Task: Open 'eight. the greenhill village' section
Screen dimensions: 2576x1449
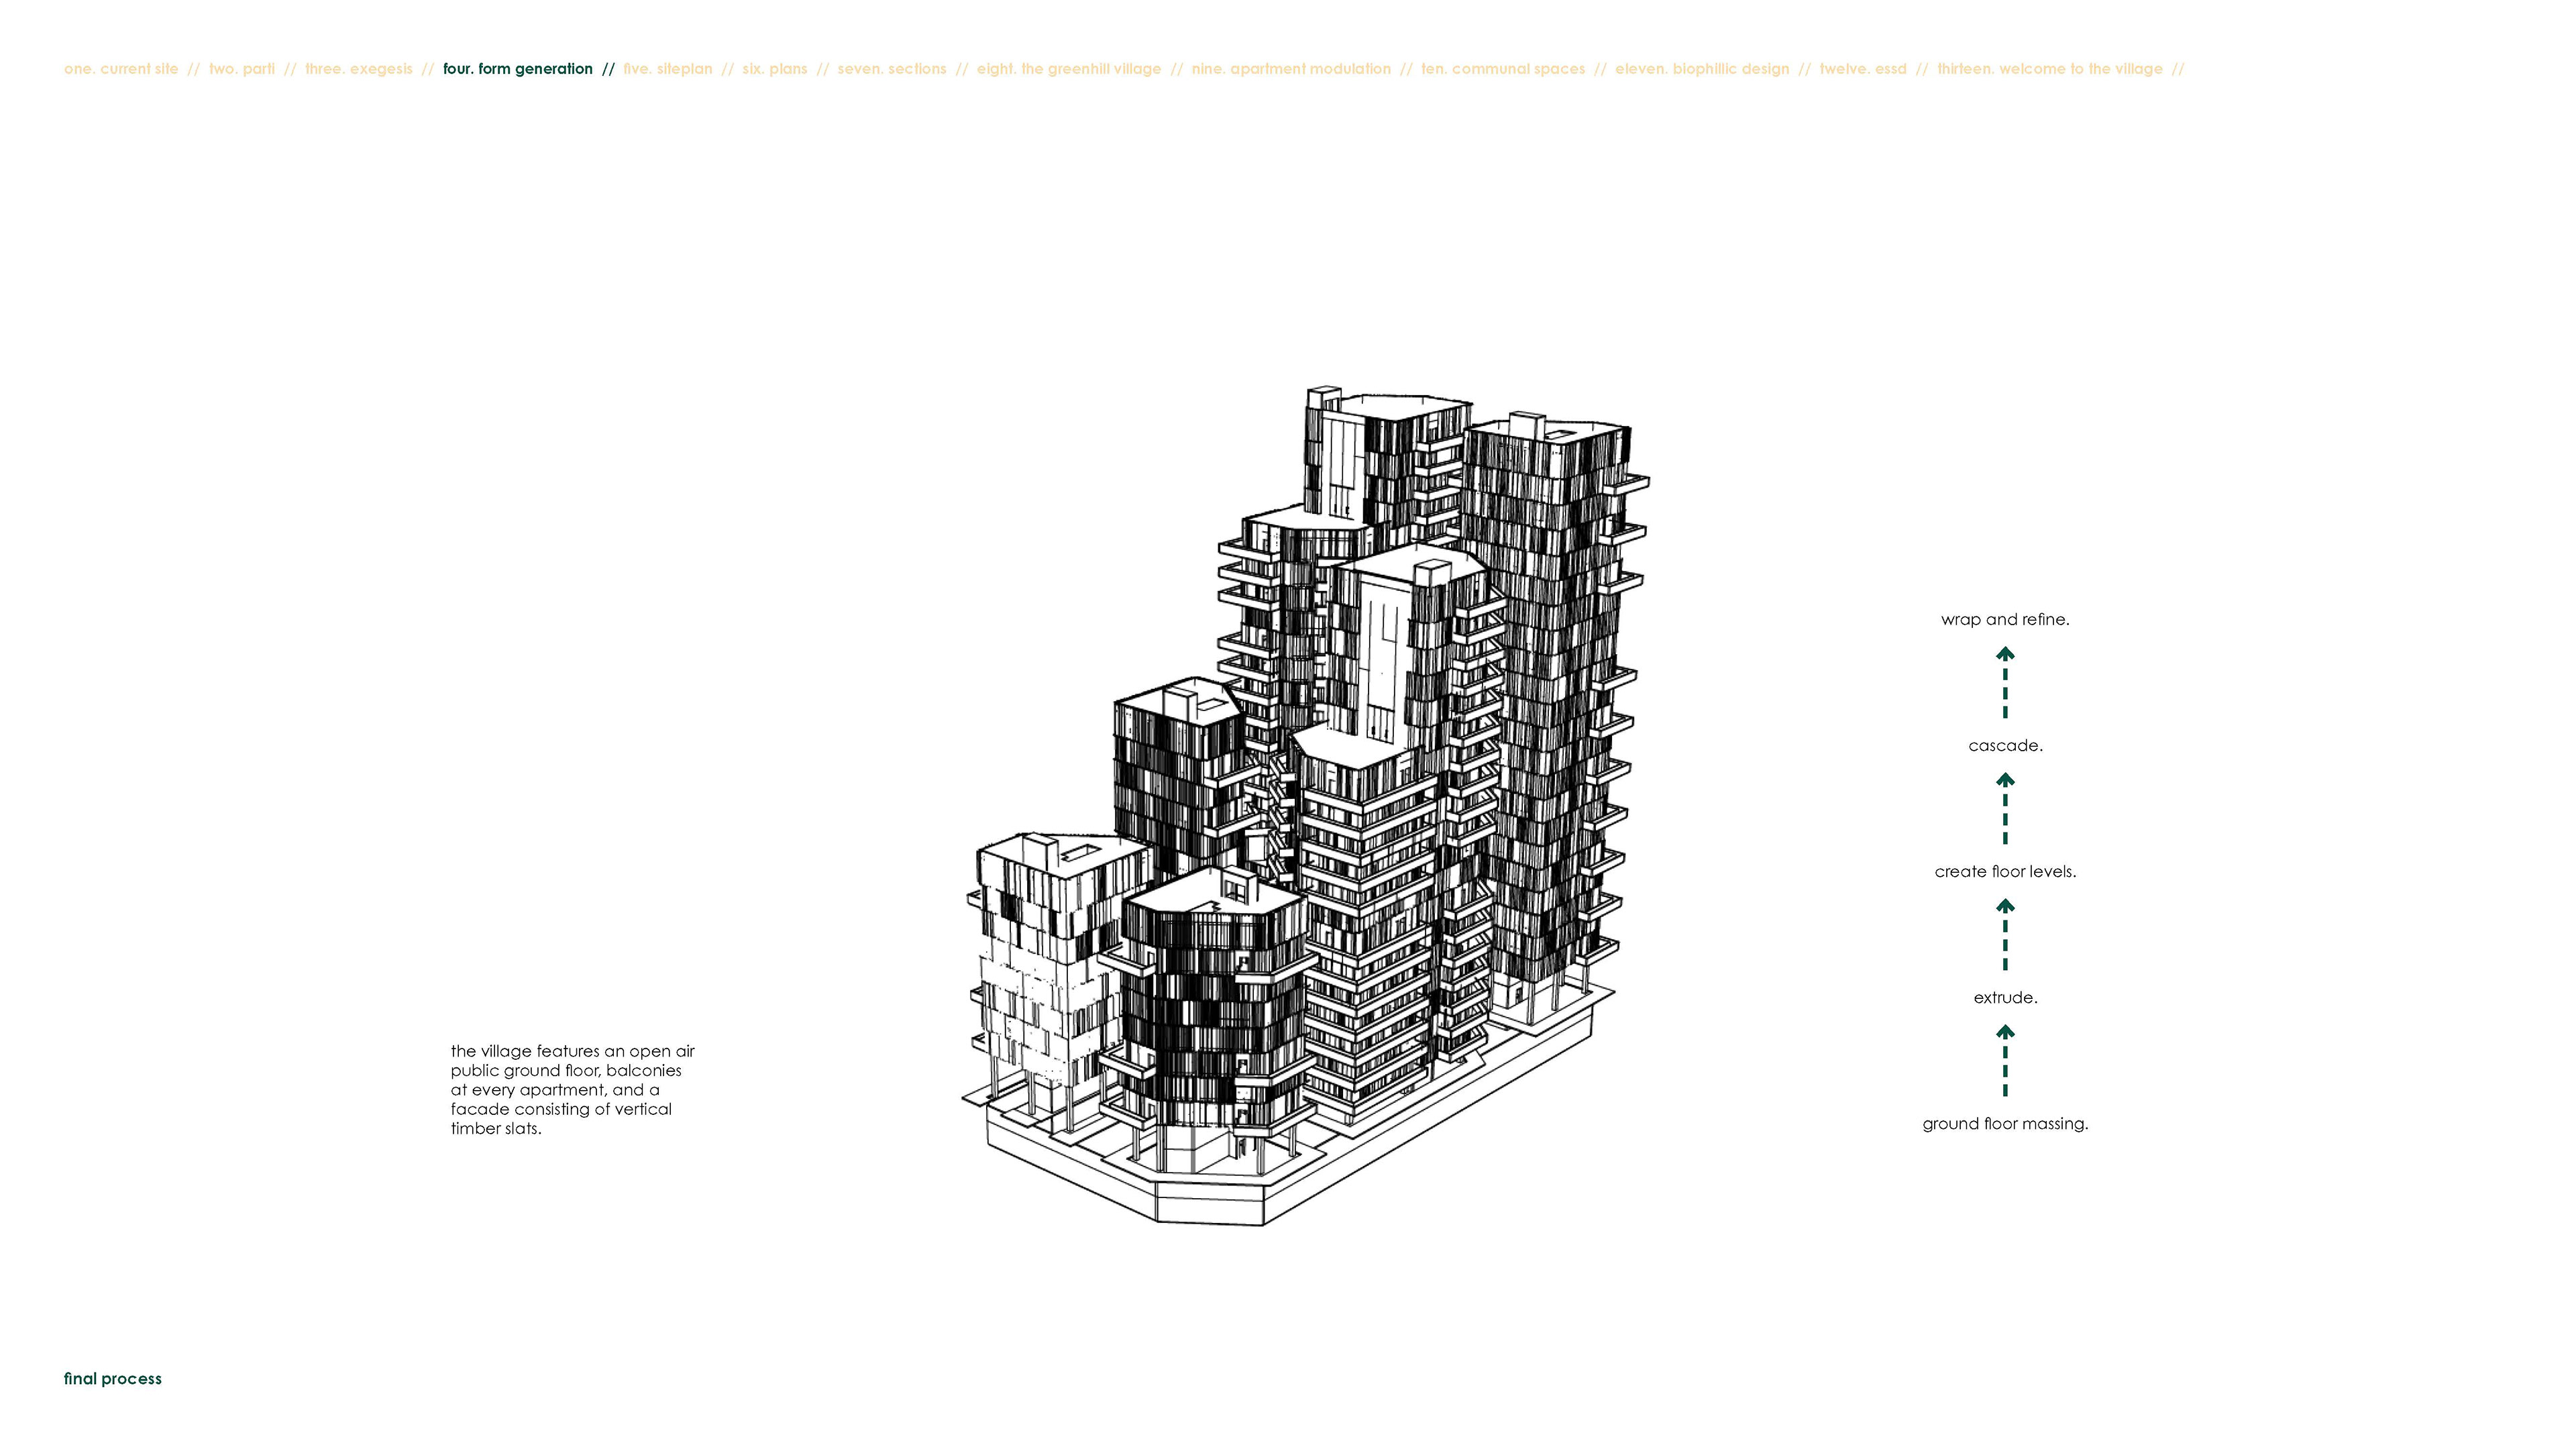Action: point(1069,69)
